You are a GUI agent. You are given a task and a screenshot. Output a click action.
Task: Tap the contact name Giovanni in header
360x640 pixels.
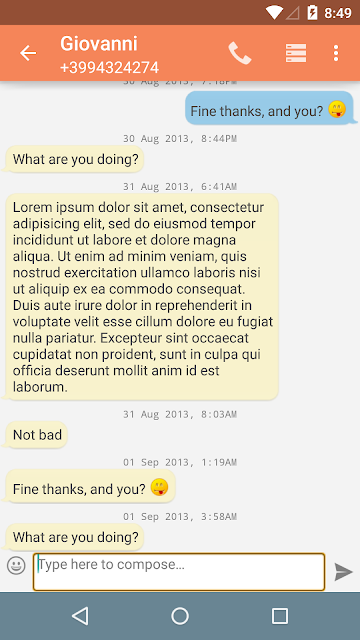point(99,44)
